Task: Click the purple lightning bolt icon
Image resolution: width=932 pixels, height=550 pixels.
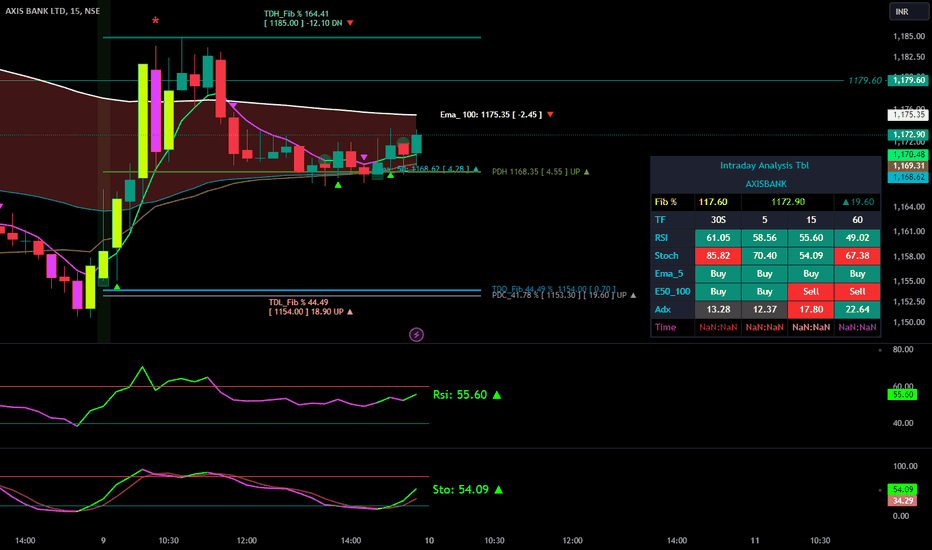Action: coord(417,335)
